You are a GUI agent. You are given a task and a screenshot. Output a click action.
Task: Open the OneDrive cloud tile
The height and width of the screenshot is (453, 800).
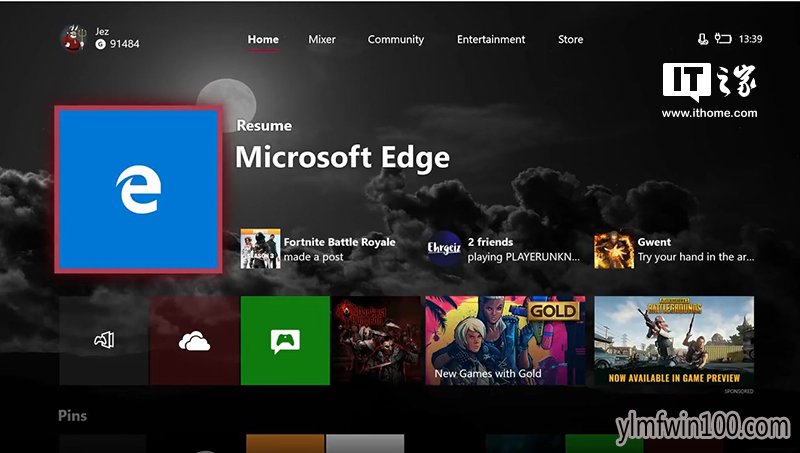pyautogui.click(x=194, y=340)
